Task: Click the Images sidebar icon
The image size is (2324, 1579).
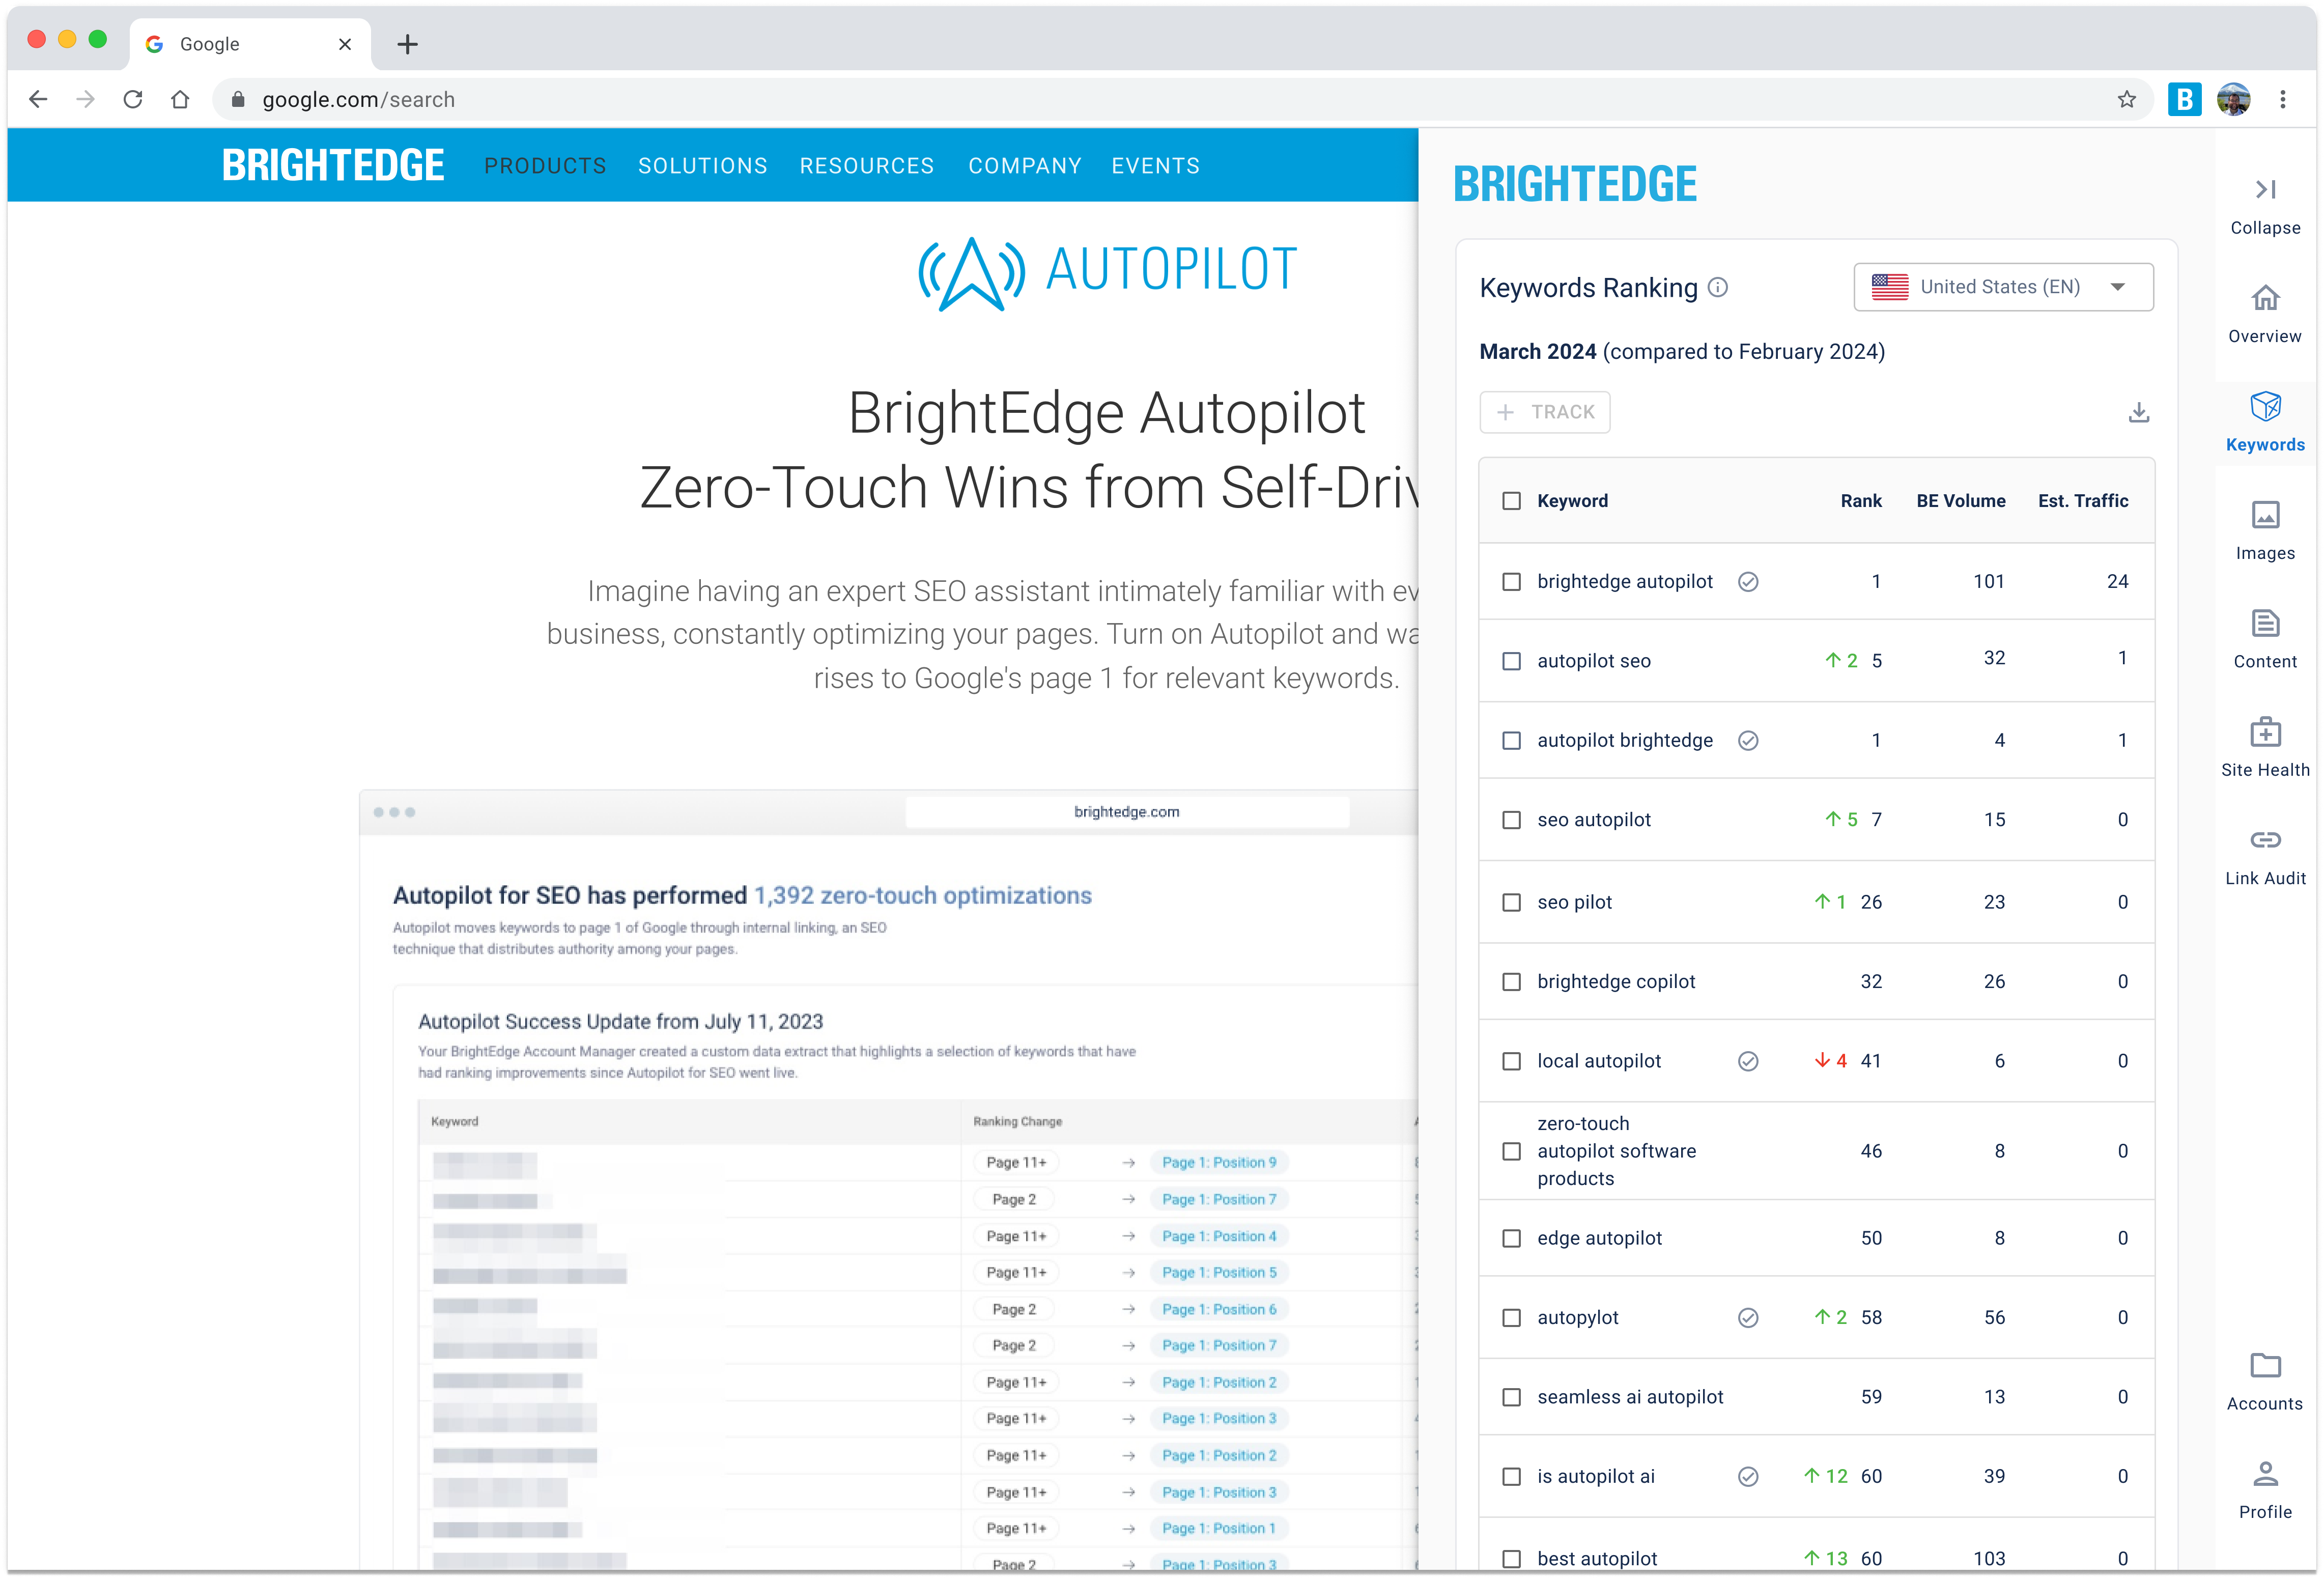Action: [2265, 516]
